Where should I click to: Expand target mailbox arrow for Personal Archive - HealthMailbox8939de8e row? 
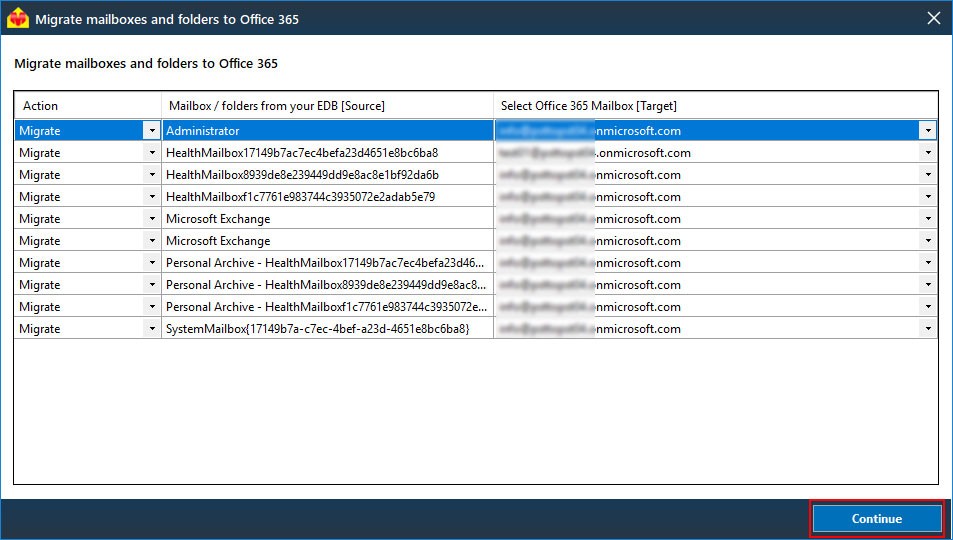tap(928, 285)
